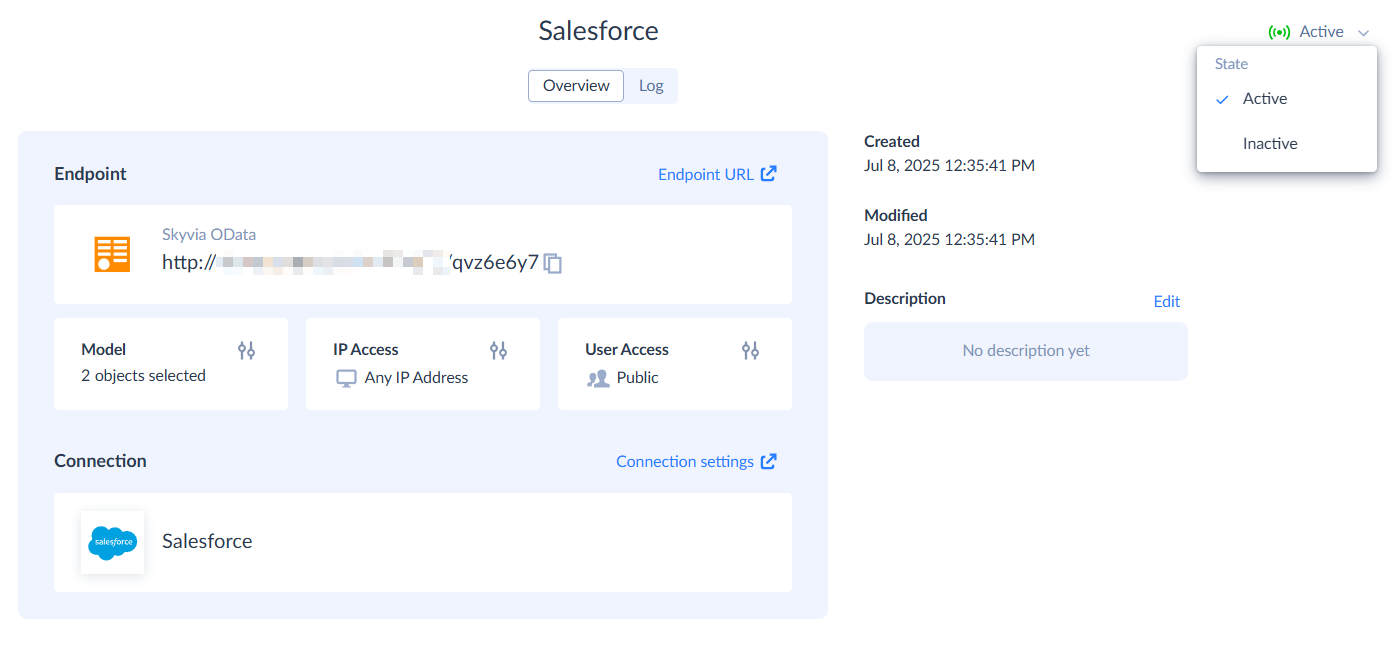This screenshot has height=667, width=1392.
Task: Switch to the Overview tab
Action: pyautogui.click(x=576, y=86)
